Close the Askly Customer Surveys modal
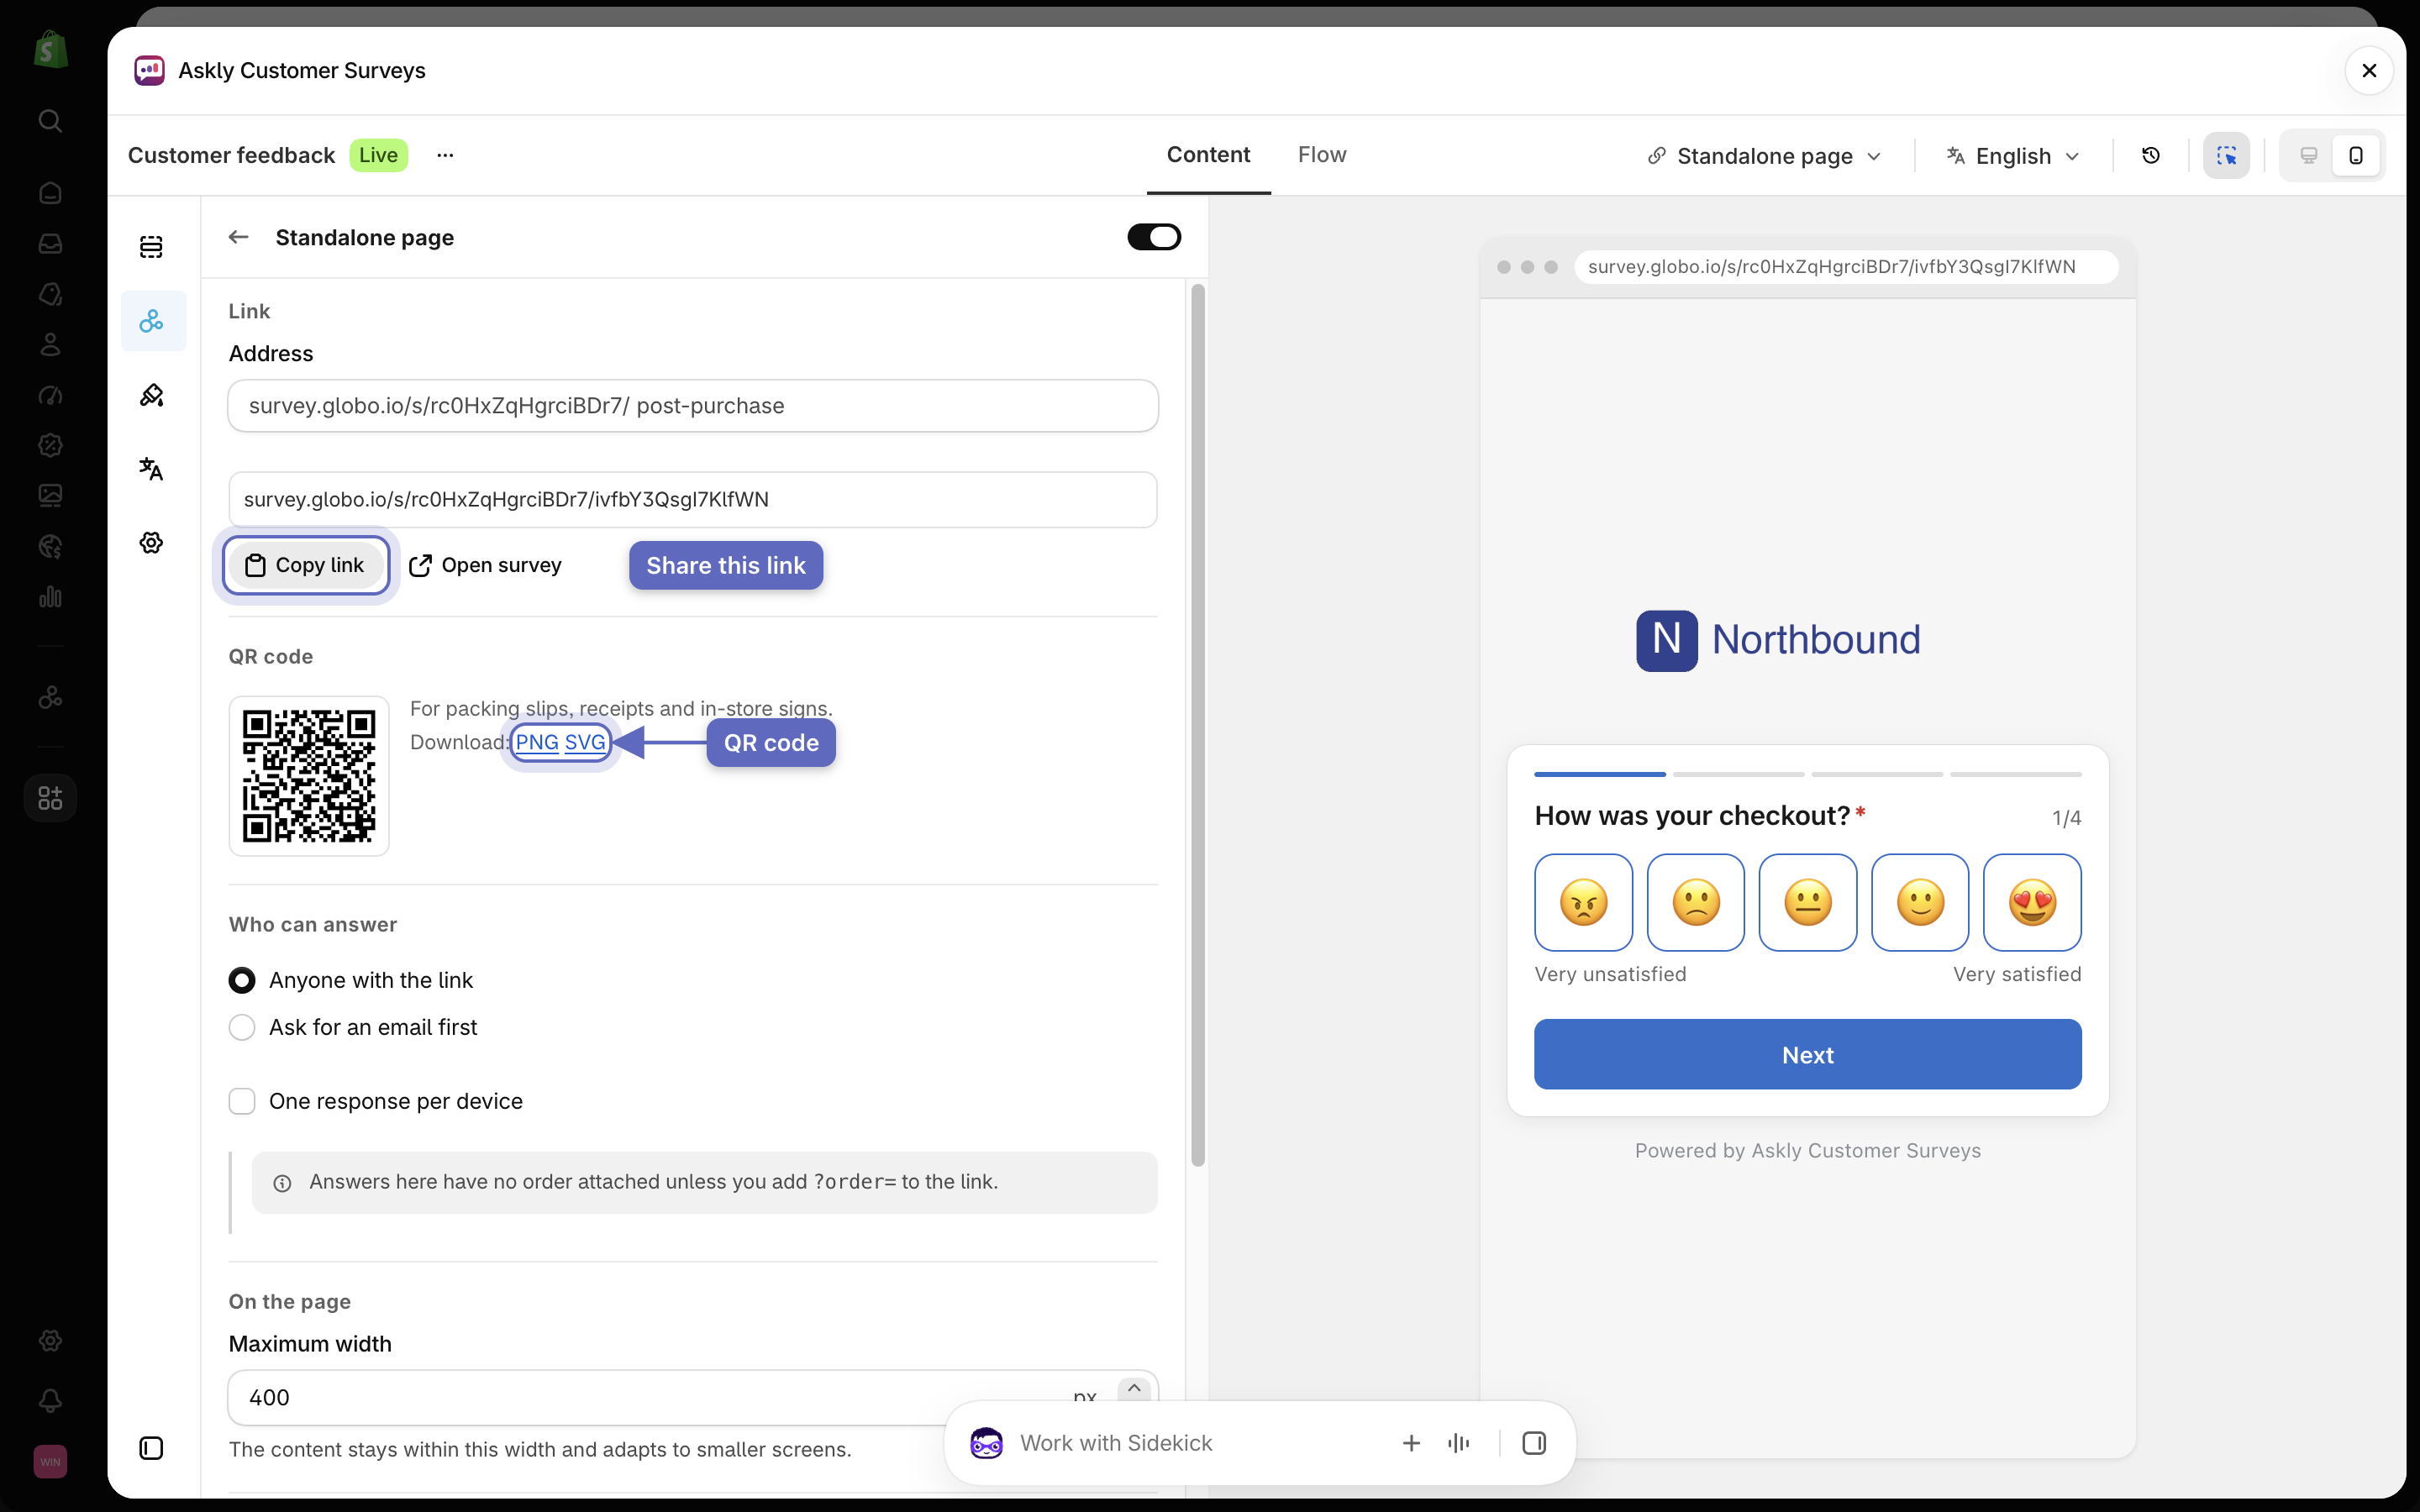This screenshot has height=1512, width=2420. coord(2368,71)
